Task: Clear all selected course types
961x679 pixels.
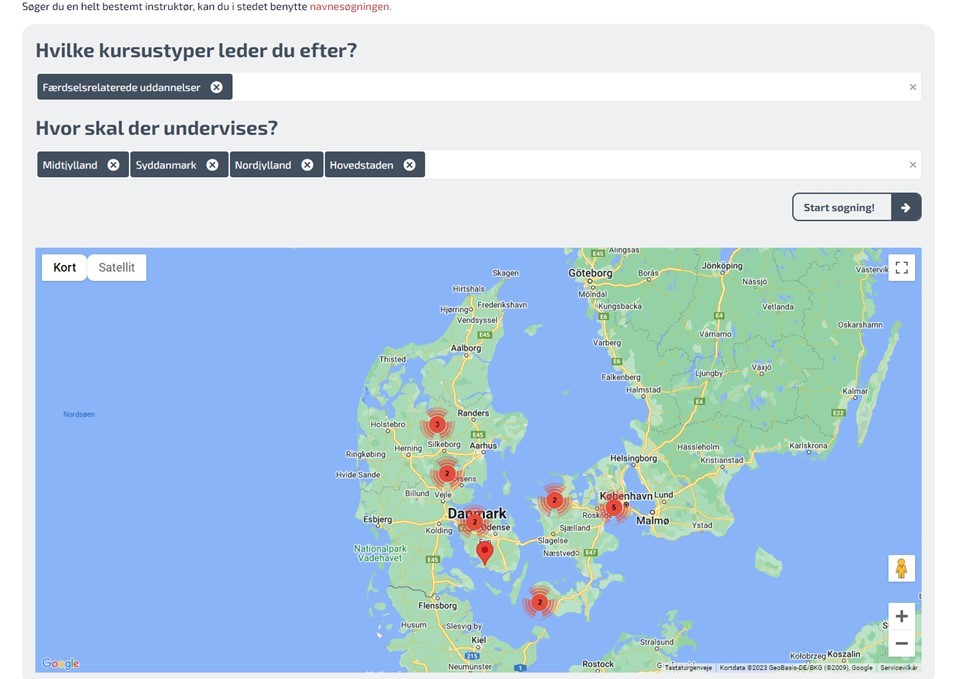Action: click(913, 87)
